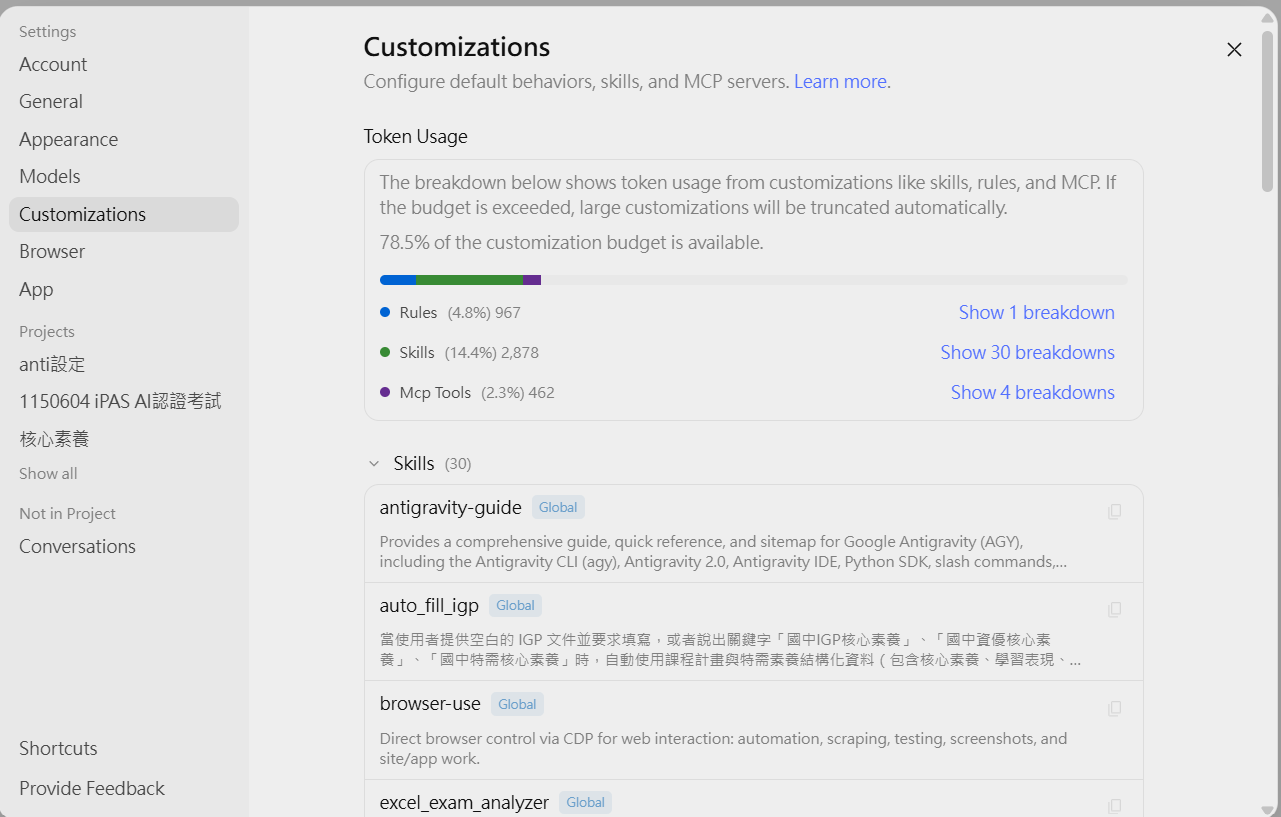Image resolution: width=1281 pixels, height=817 pixels.
Task: Click the Global badge next to excel_exam_analyzer
Action: click(x=585, y=802)
